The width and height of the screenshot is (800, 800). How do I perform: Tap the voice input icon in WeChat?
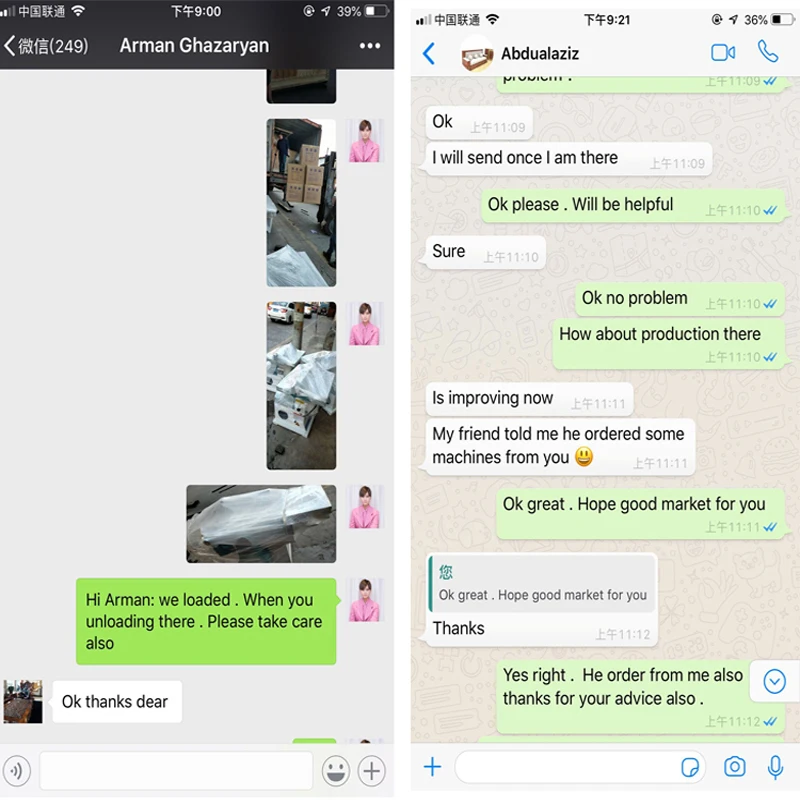[17, 771]
